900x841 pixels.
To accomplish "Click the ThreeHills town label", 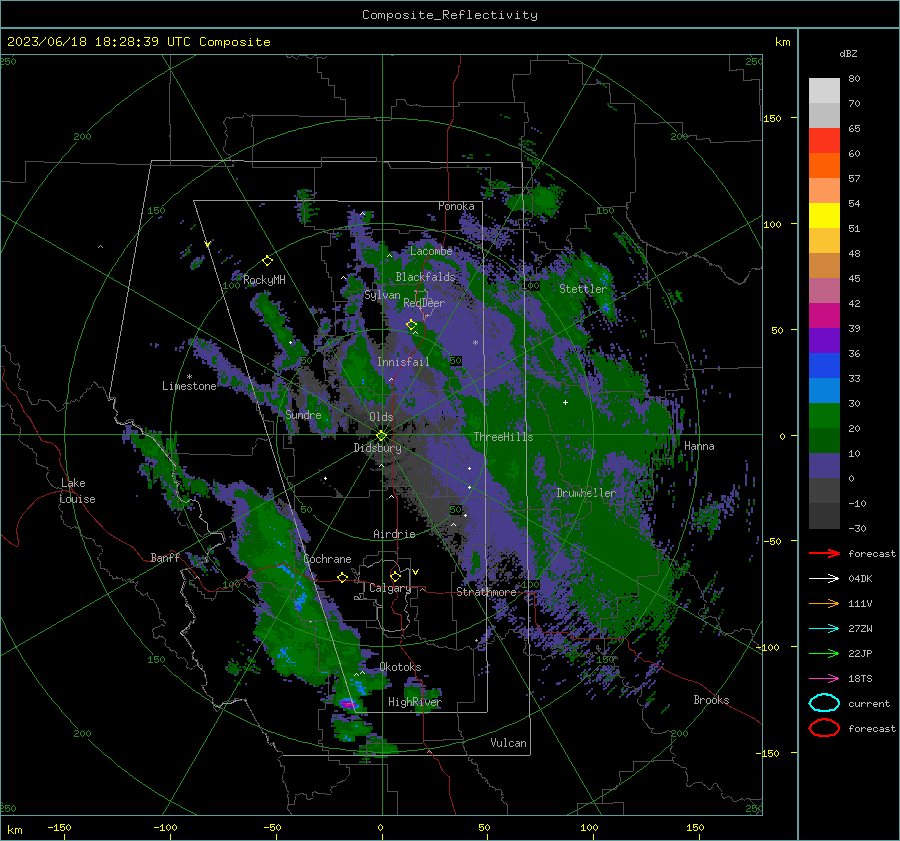I will [x=503, y=437].
